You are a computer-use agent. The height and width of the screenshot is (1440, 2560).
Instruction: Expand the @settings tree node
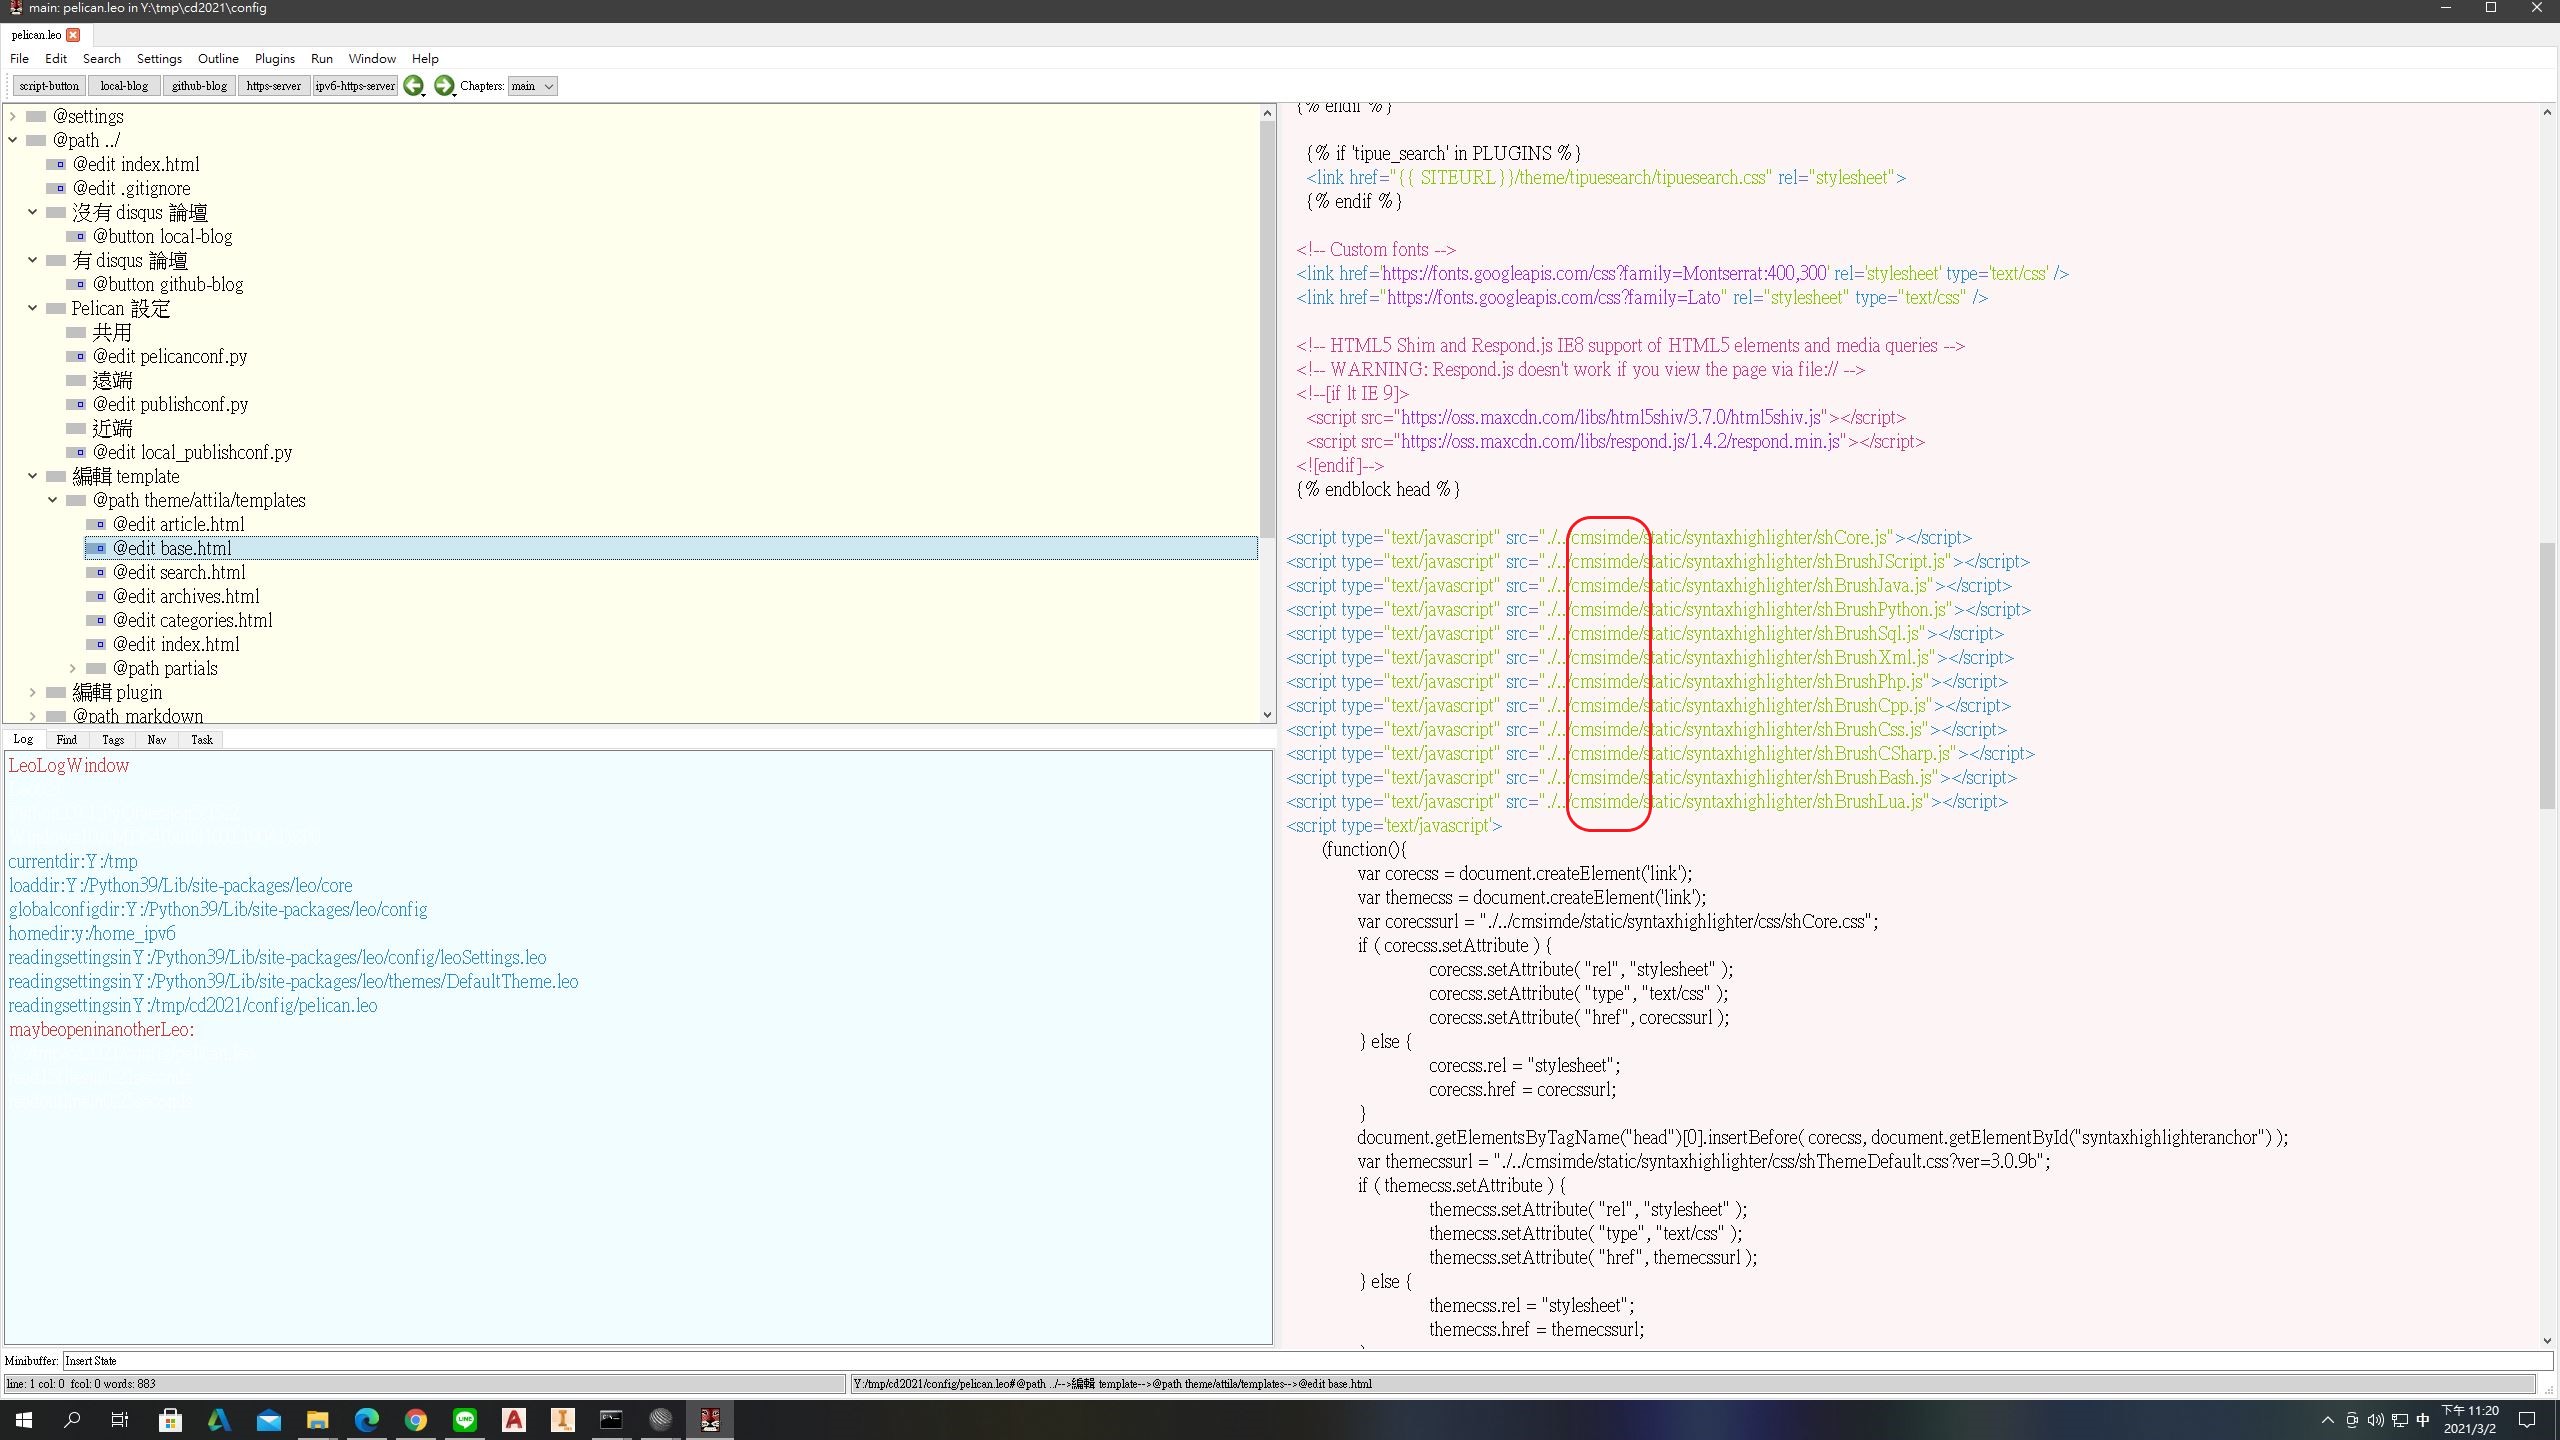(x=13, y=117)
